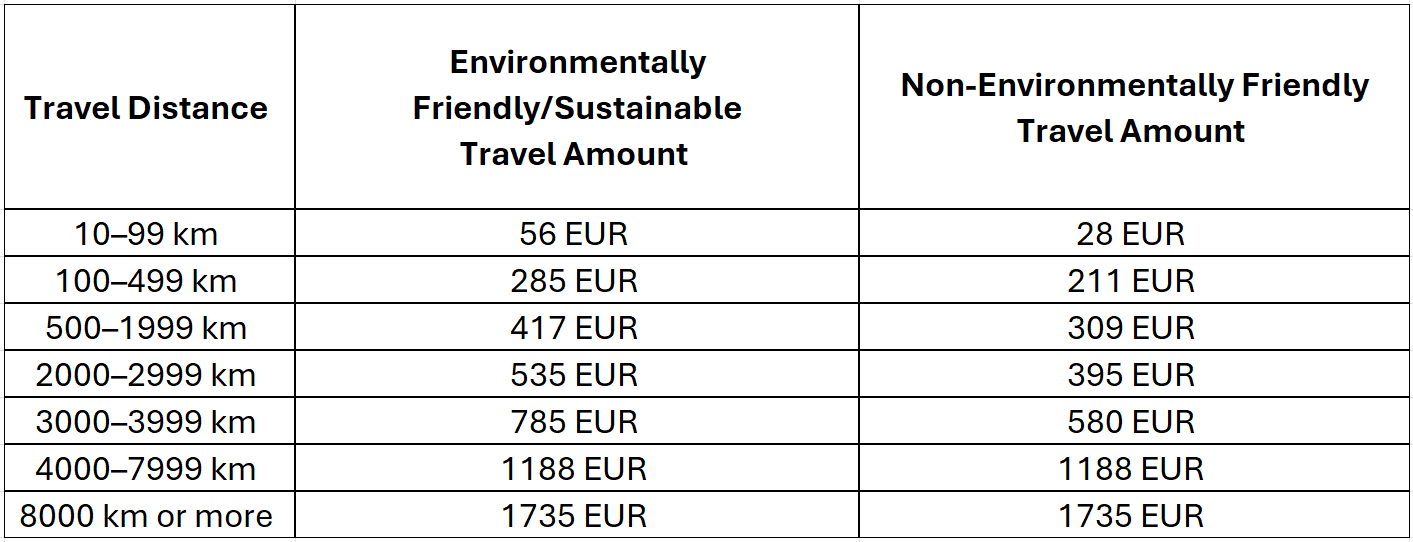Select the Travel Distance header cell
The height and width of the screenshot is (542, 1413).
149,107
